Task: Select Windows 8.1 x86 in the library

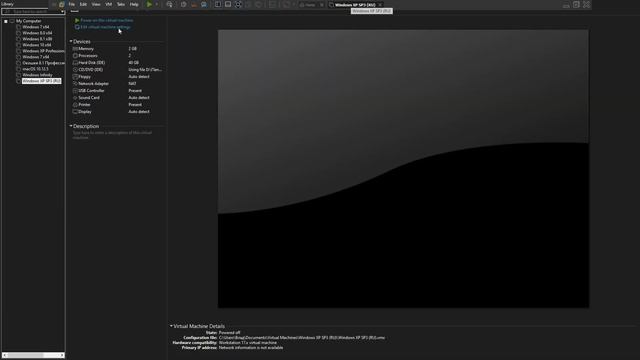Action: click(x=37, y=39)
